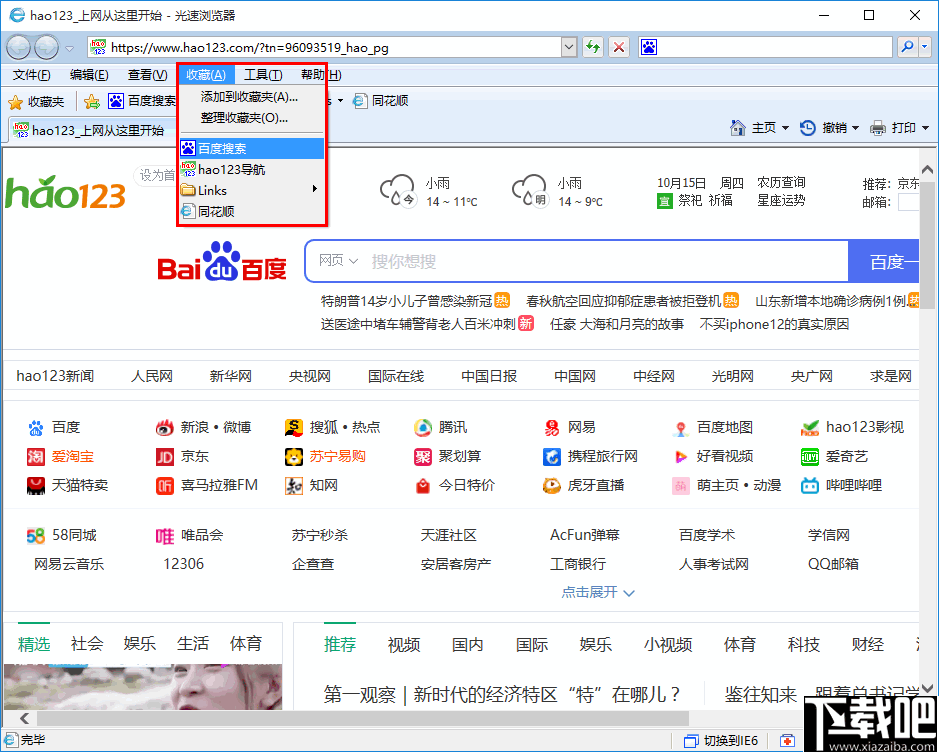Click the 京东 JD icon
Image resolution: width=939 pixels, height=752 pixels.
point(165,457)
